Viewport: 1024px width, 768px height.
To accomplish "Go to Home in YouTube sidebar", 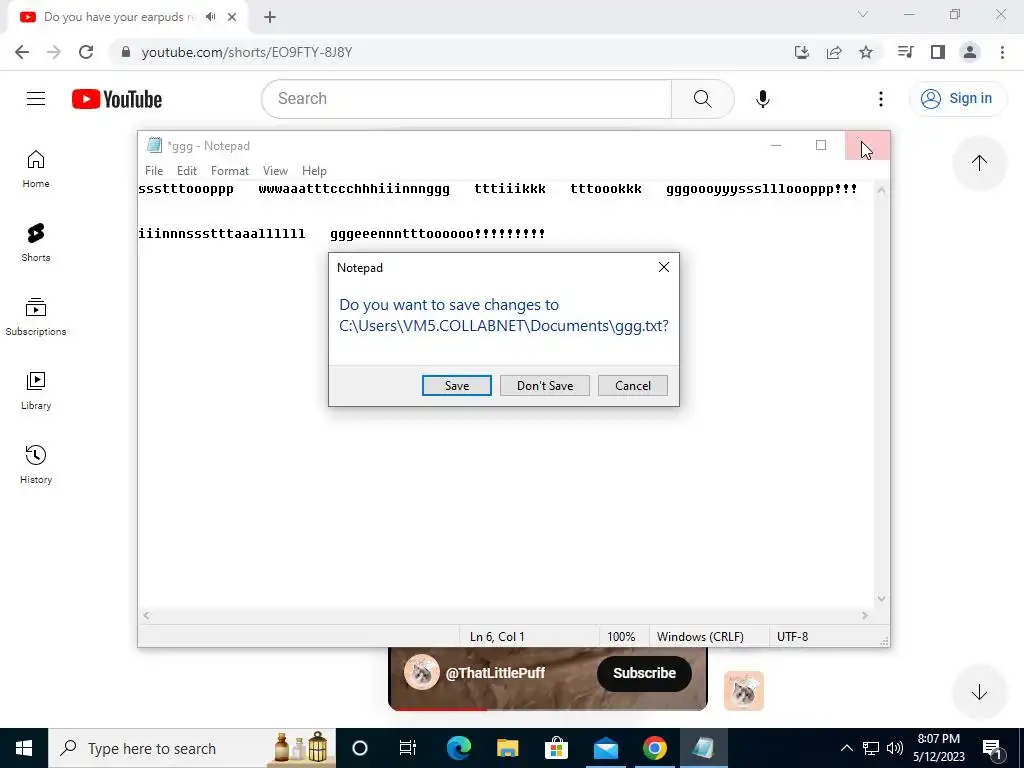I will 36,169.
